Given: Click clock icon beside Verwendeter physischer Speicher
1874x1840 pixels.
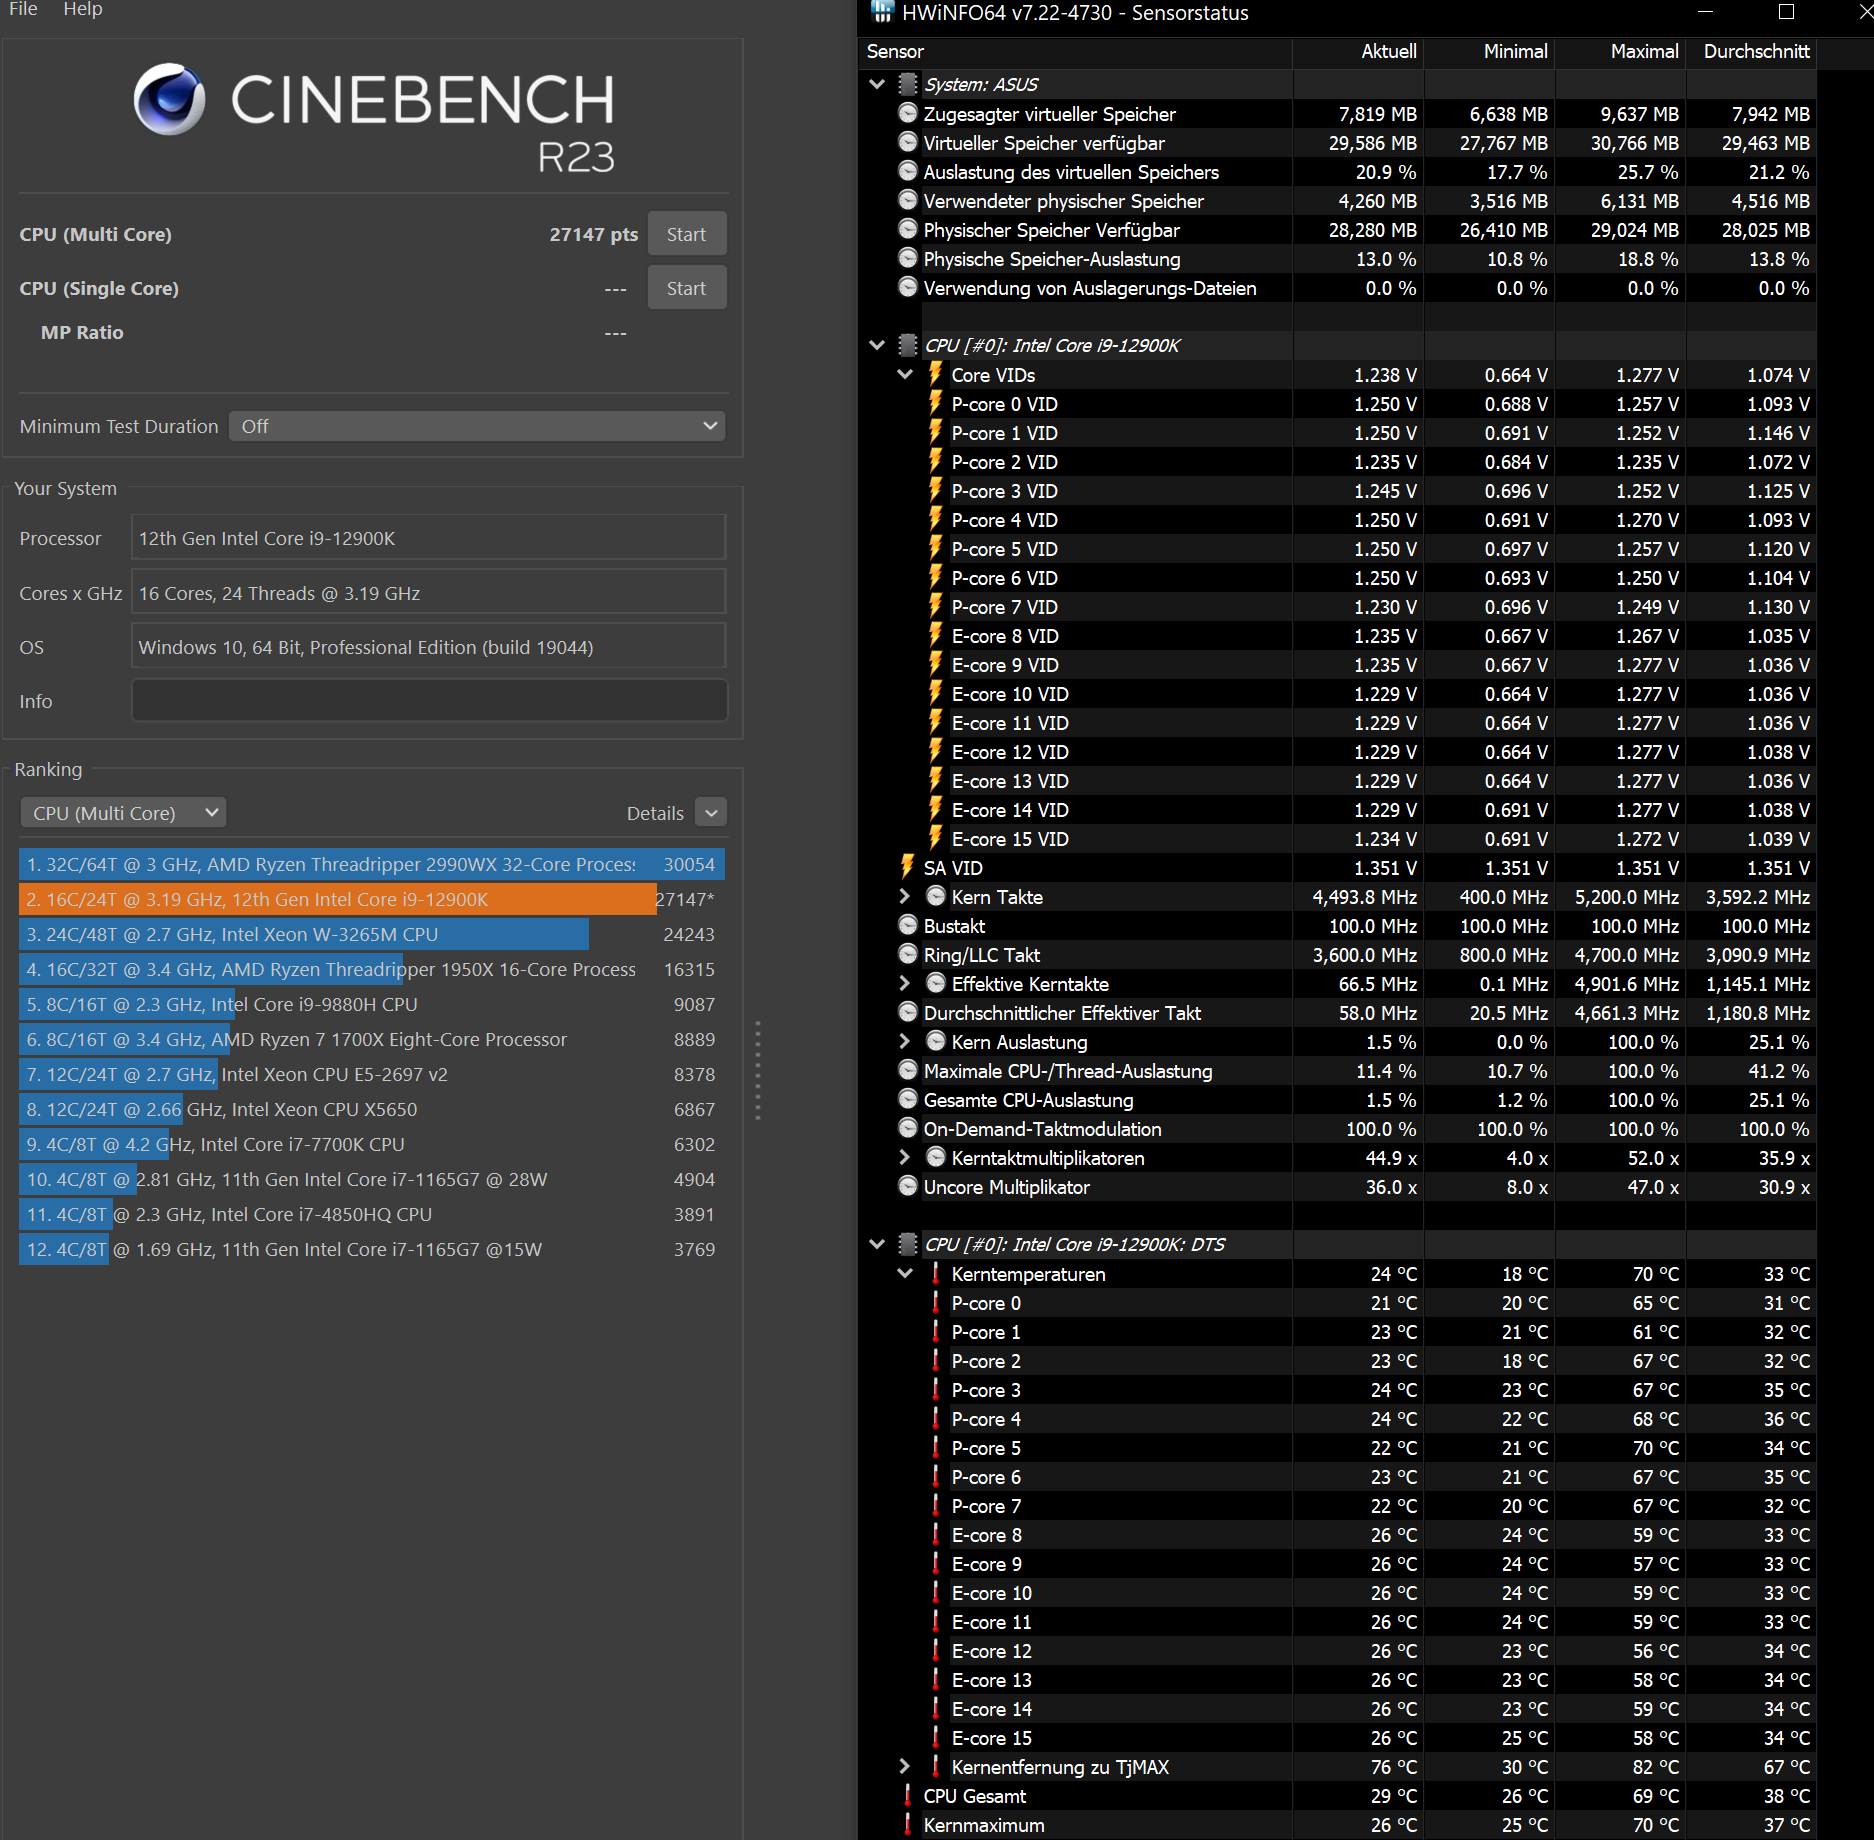Looking at the screenshot, I should click(x=908, y=200).
